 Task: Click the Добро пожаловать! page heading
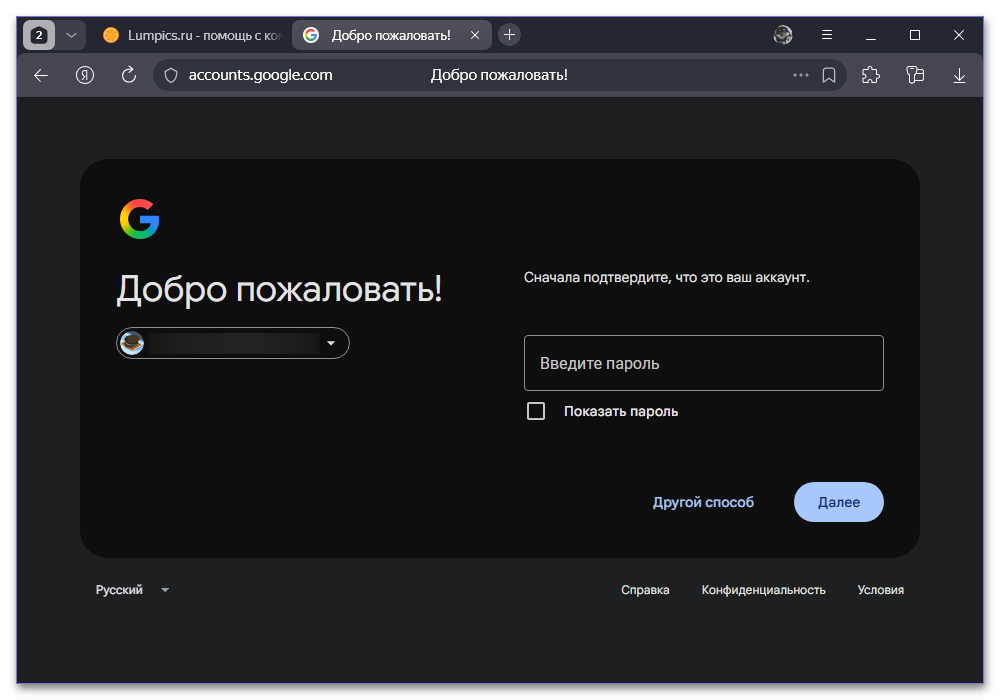click(279, 289)
